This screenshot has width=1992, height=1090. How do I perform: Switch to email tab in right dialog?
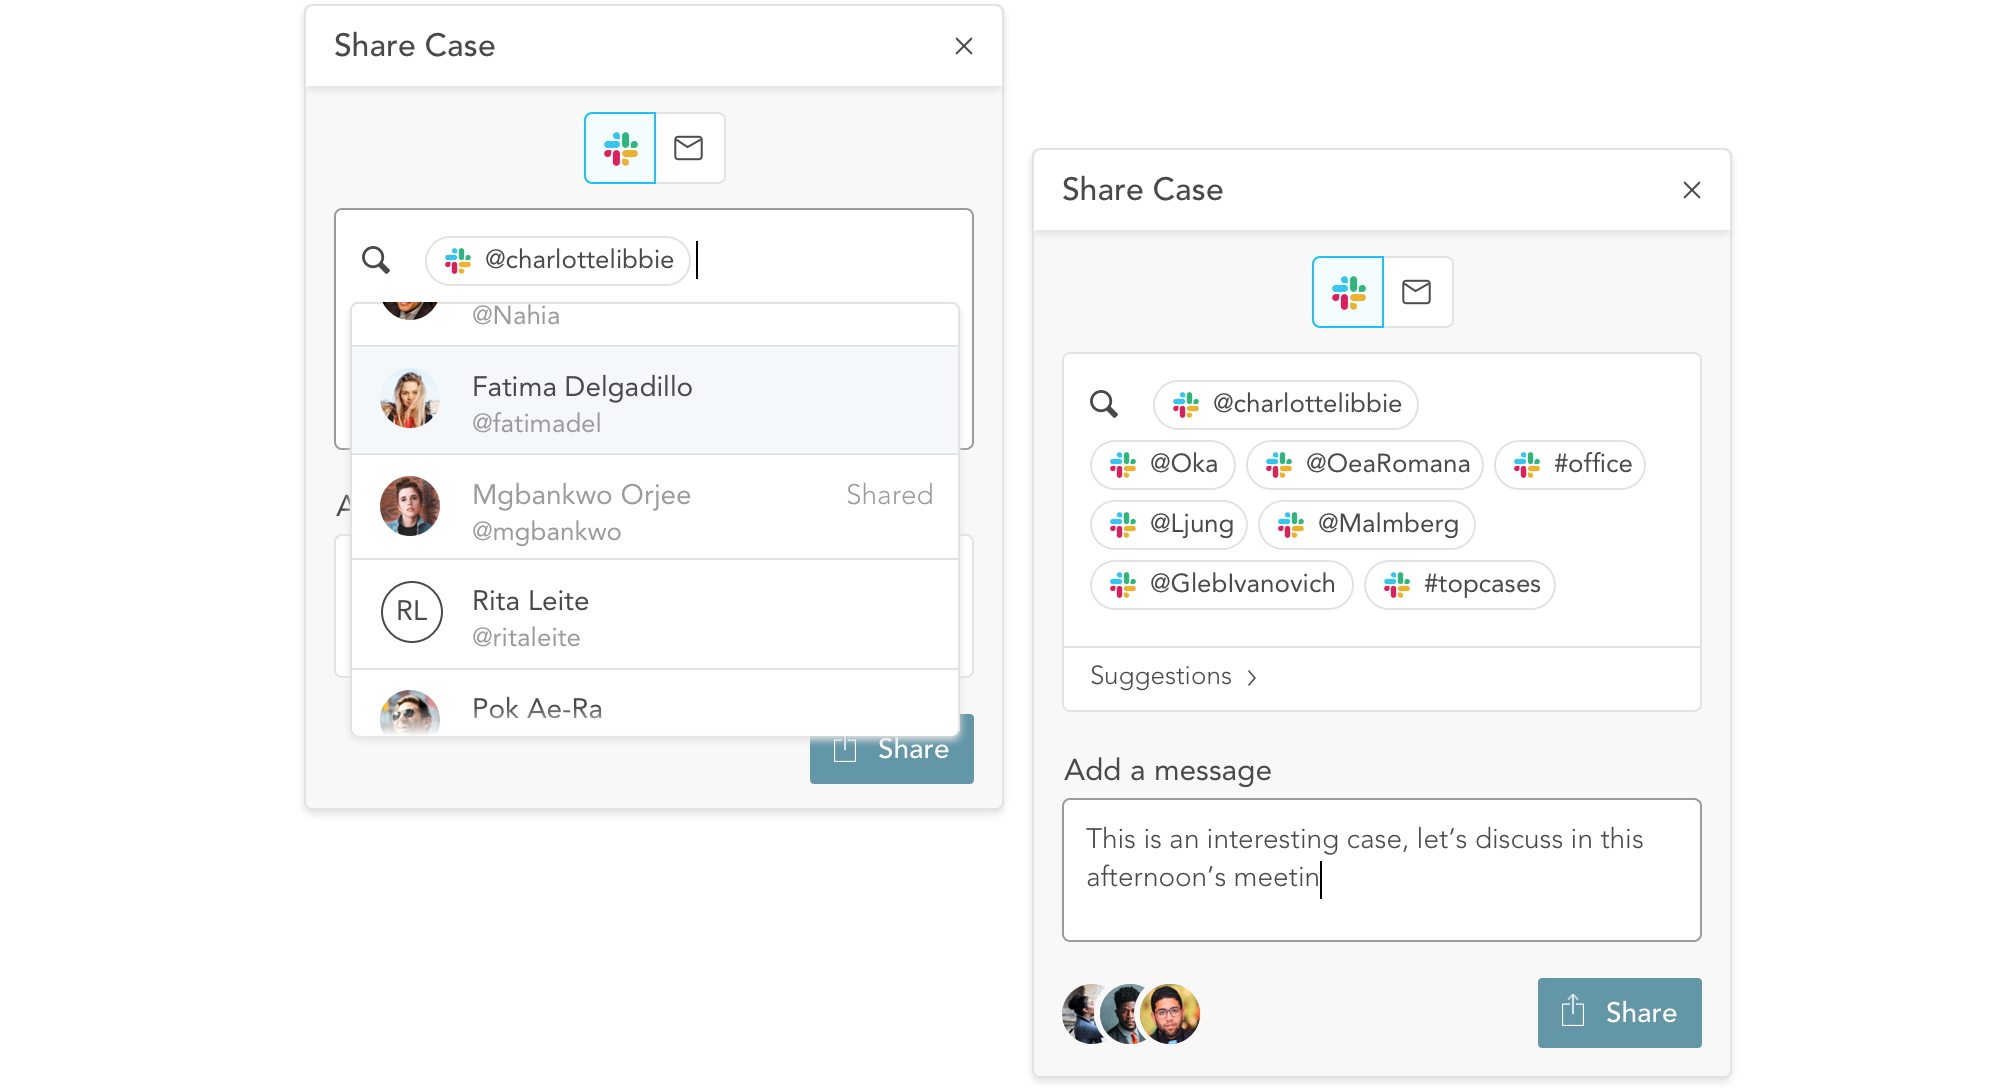1417,292
